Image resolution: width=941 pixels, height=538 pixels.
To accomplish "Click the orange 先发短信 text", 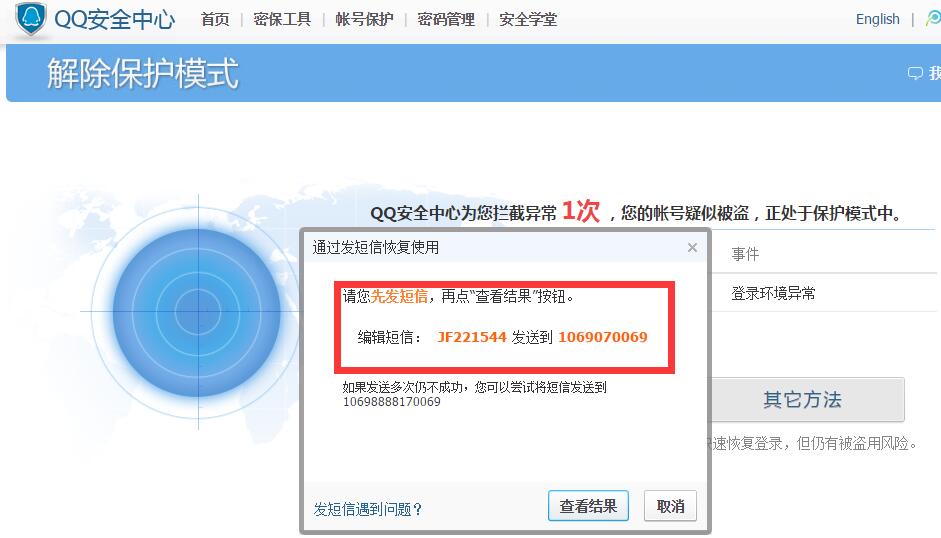I will tap(399, 296).
